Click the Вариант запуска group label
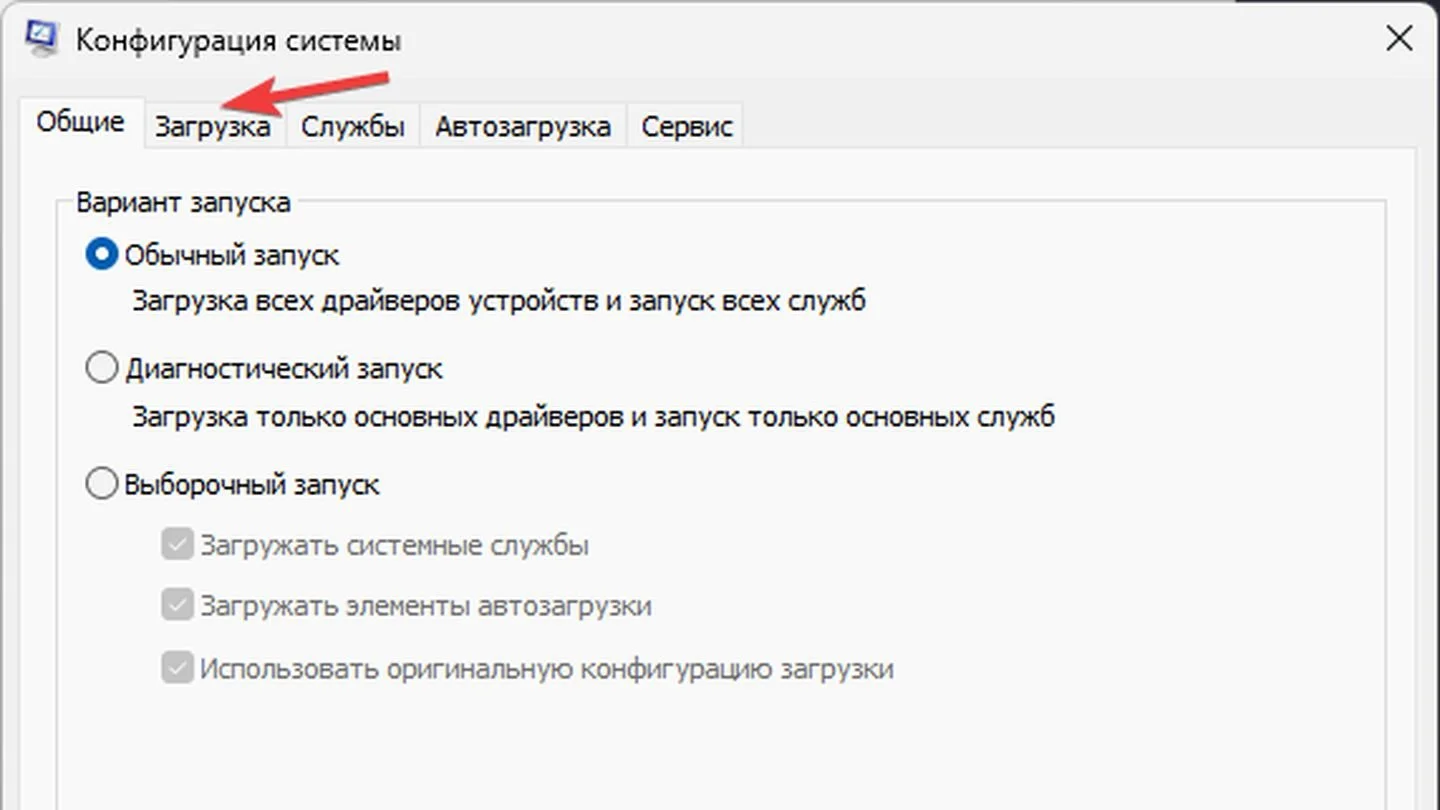 pyautogui.click(x=183, y=202)
